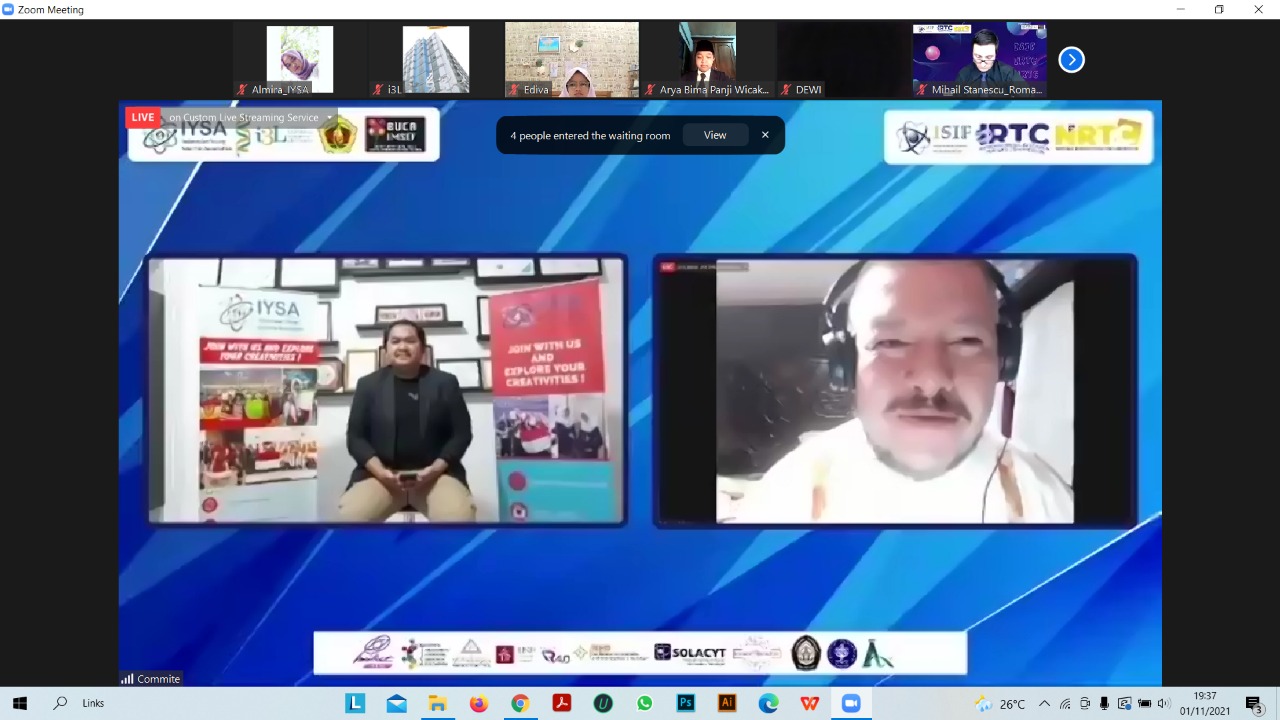
Task: Select Mihail Stanescu participant thumbnail
Action: (x=979, y=60)
